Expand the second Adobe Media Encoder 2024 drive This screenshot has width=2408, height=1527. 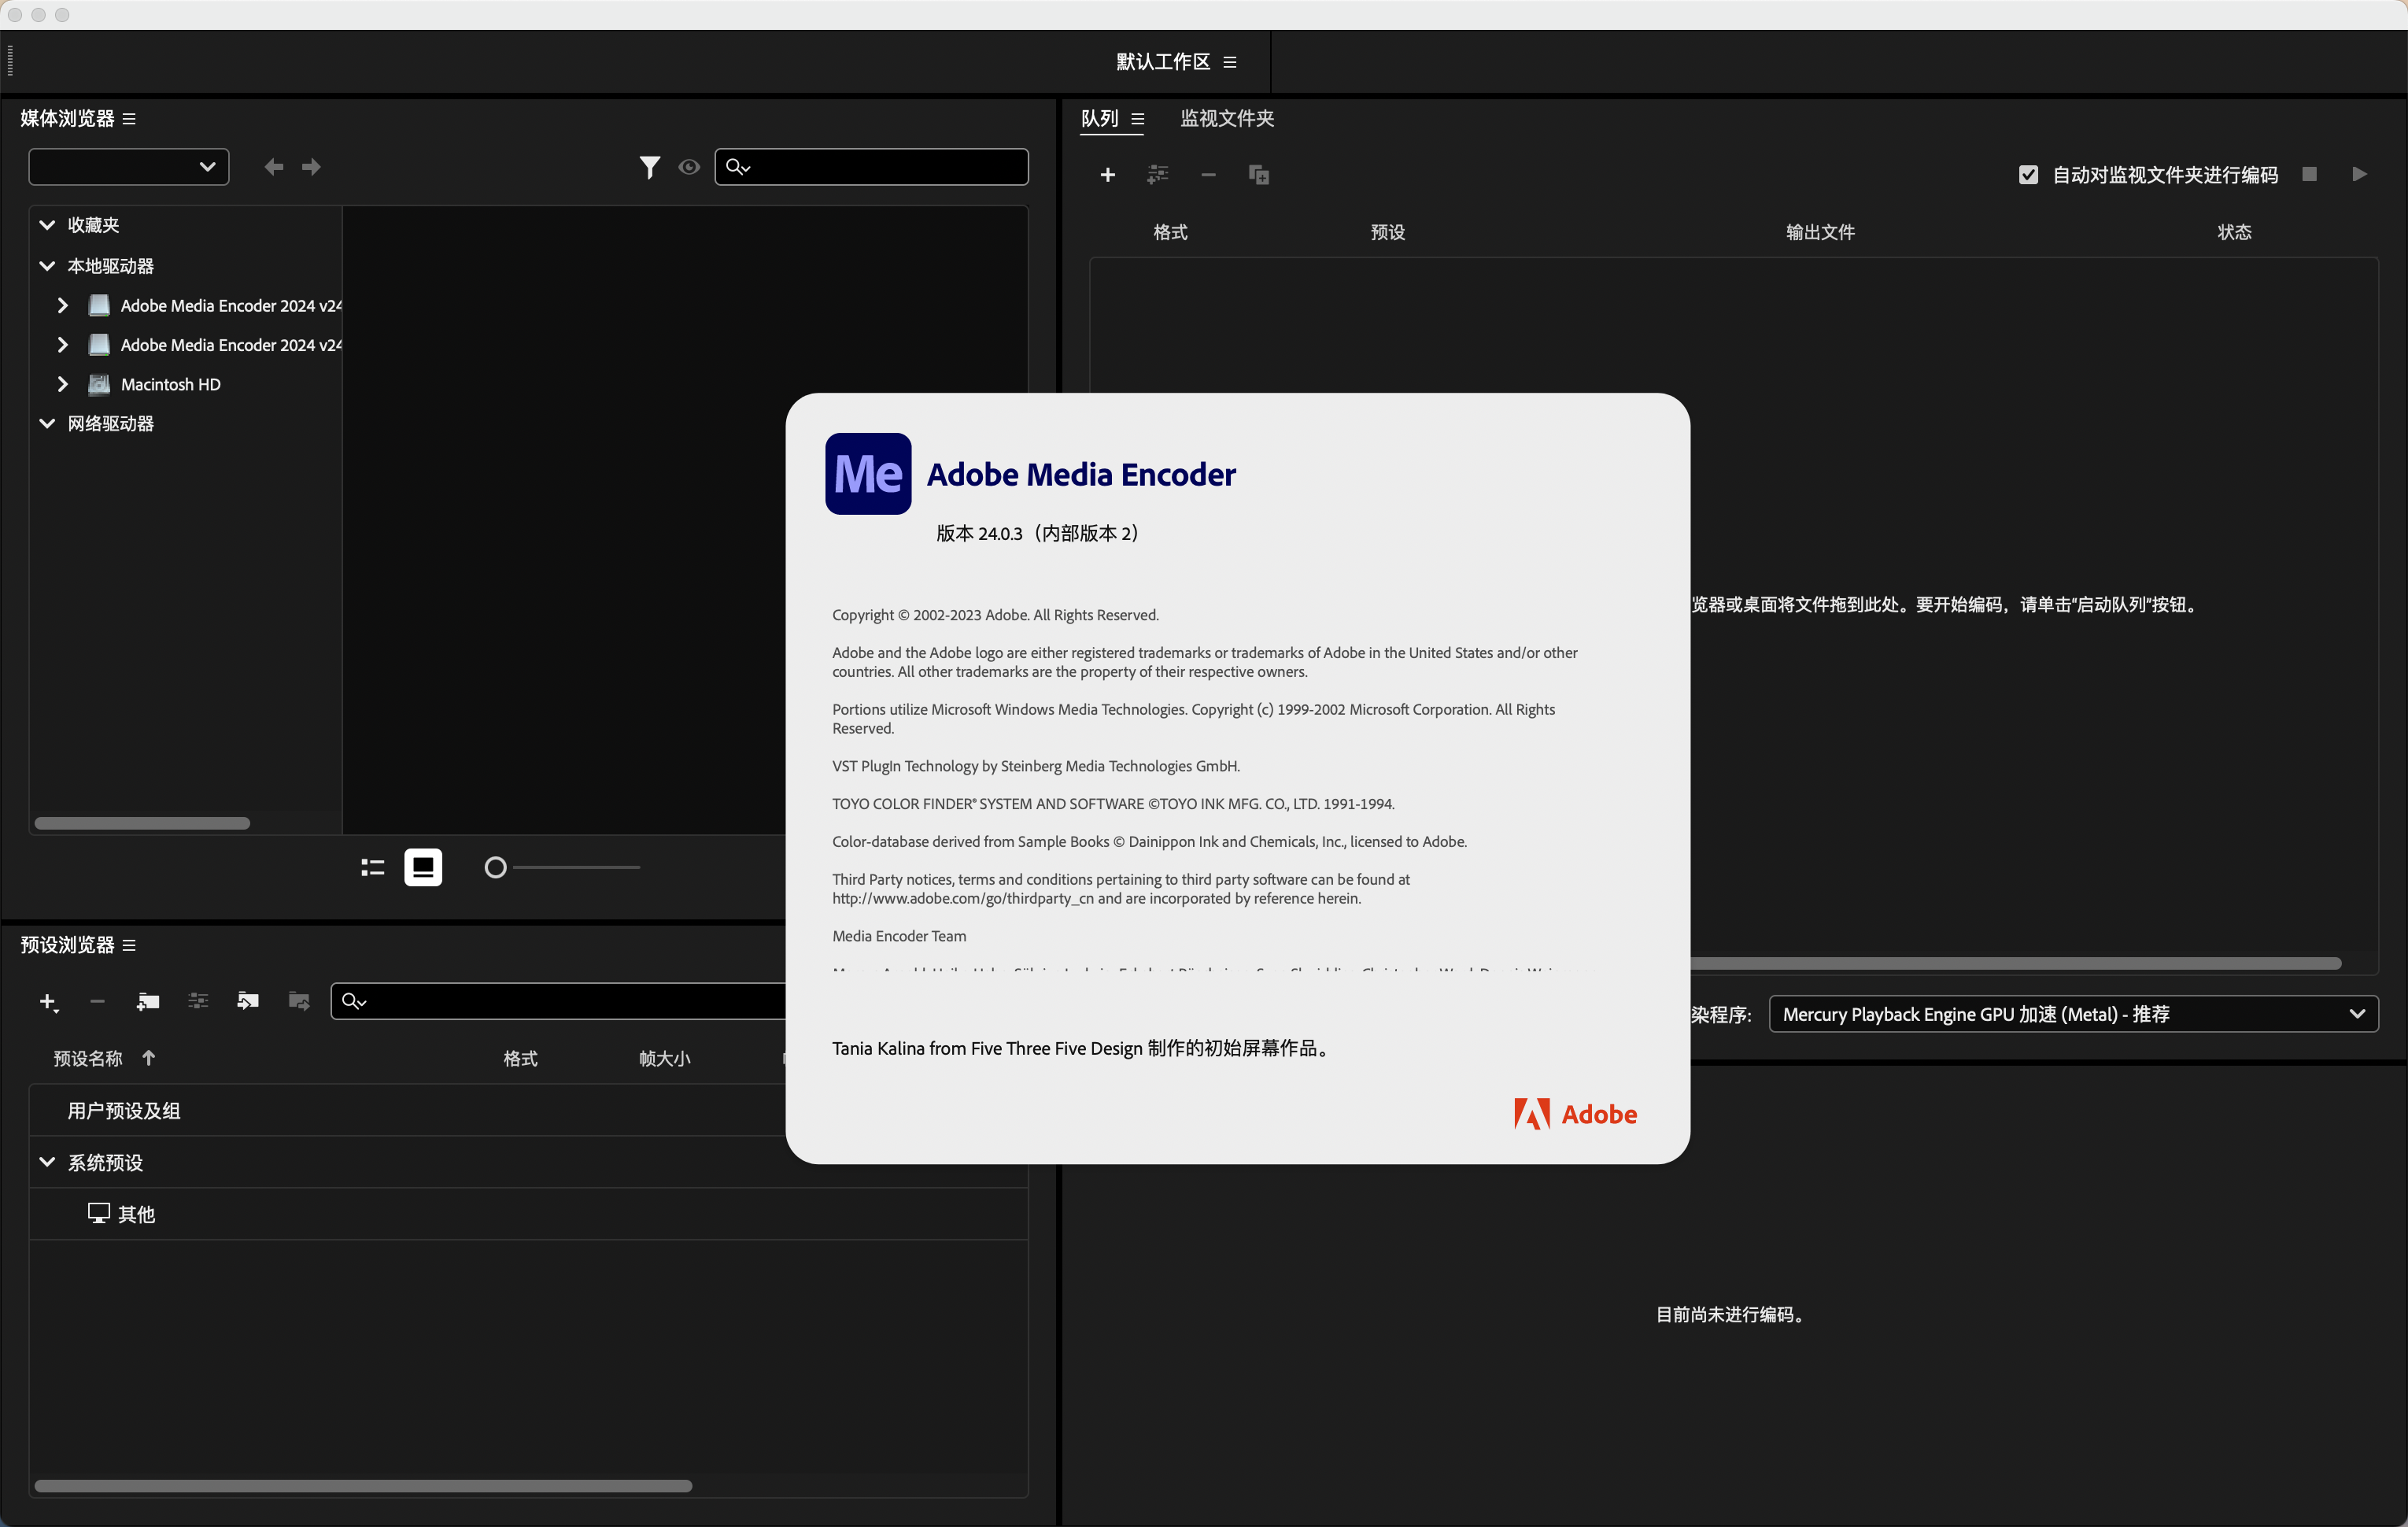coord(63,345)
